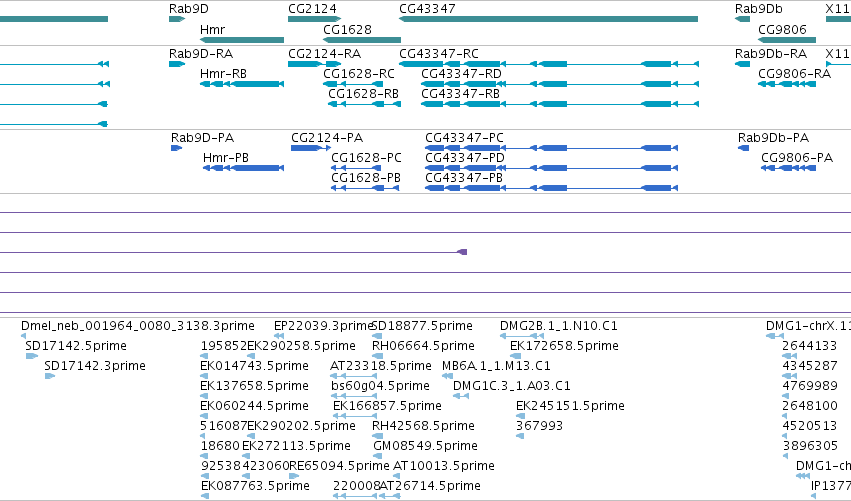Click the EK290258.5prime EST label
Image resolution: width=851 pixels, height=501 pixels.
301,346
